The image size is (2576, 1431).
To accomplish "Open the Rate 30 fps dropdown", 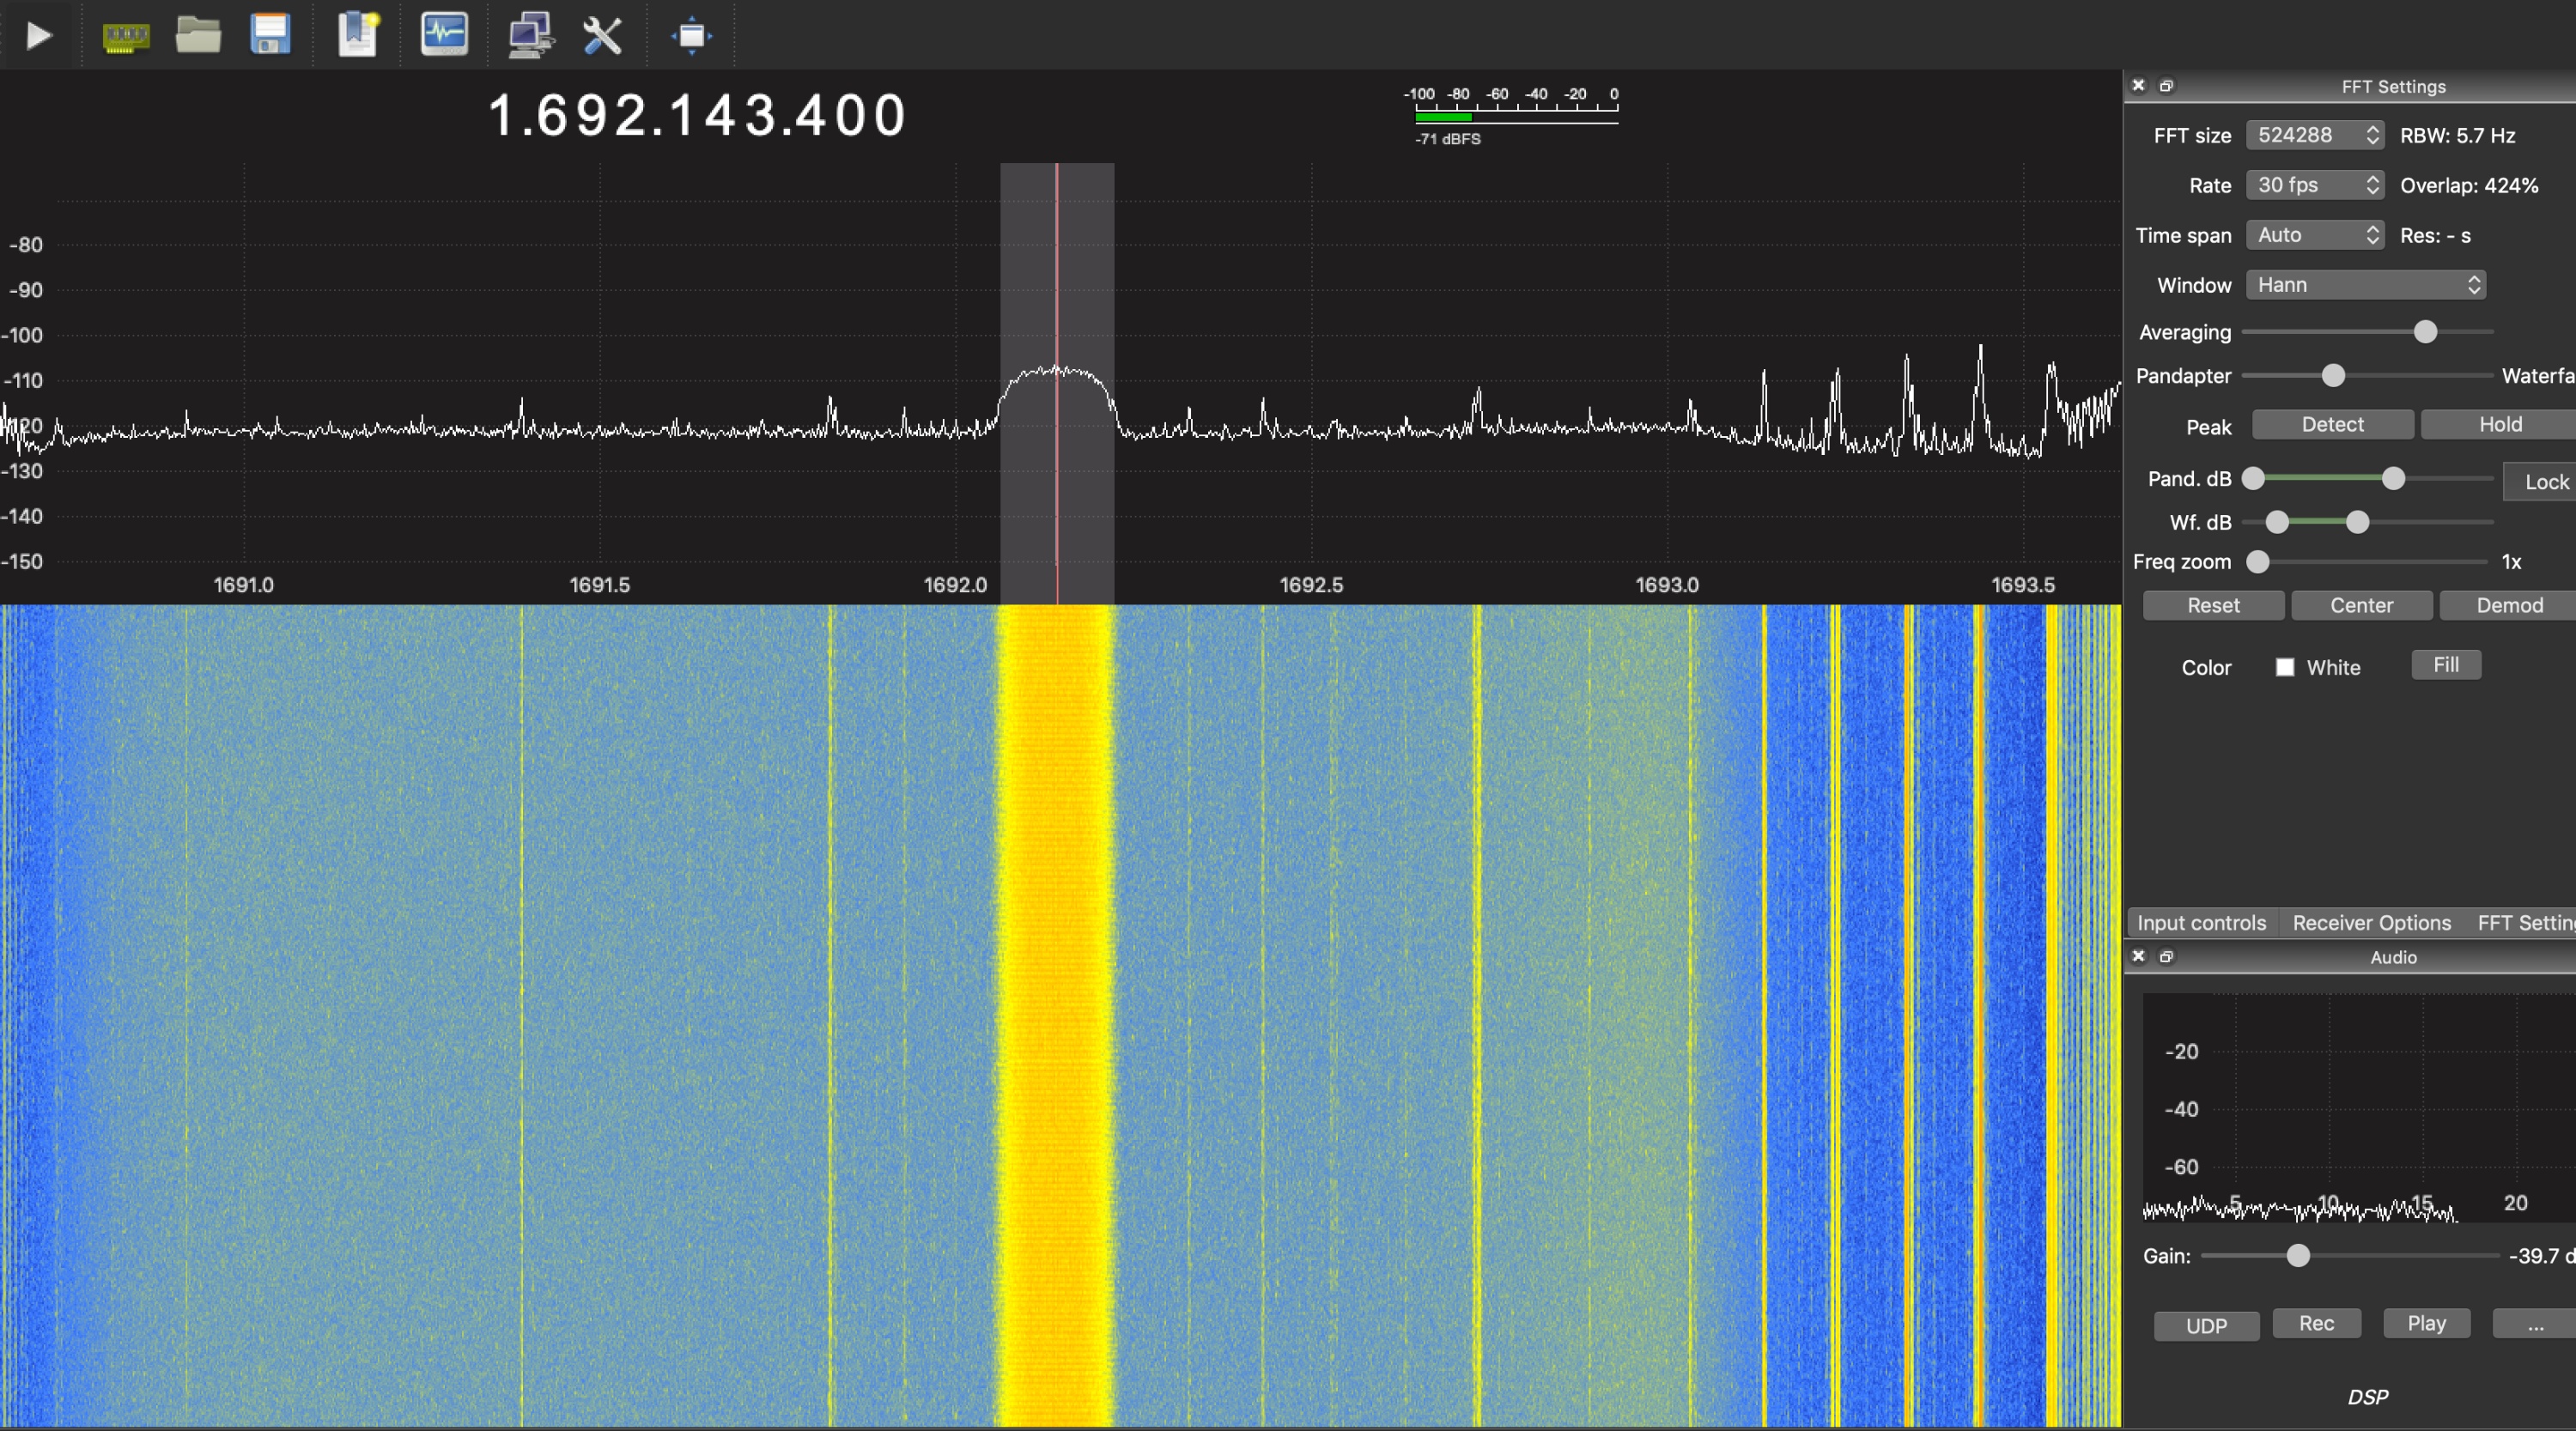I will click(2315, 185).
